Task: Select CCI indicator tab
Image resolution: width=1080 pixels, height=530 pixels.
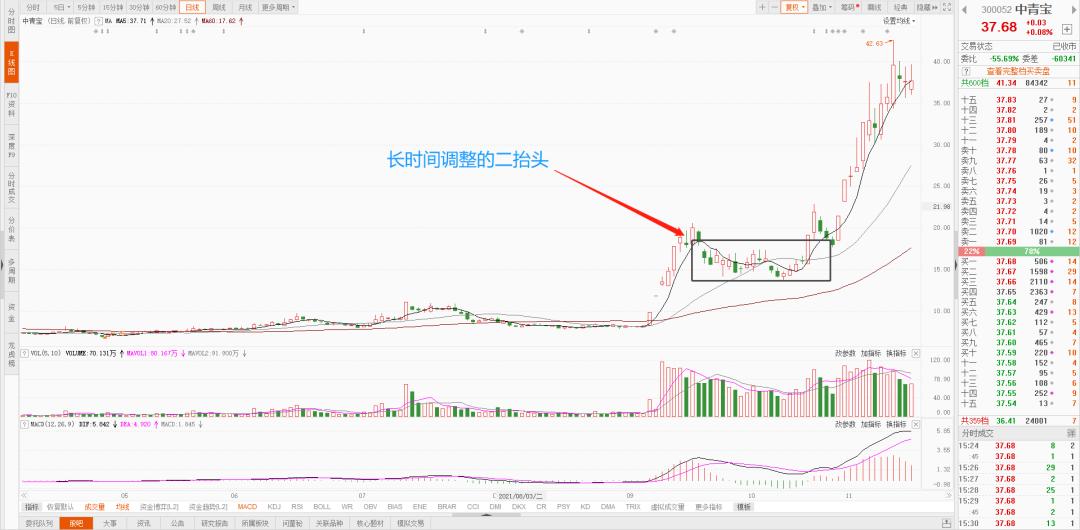Action: click(x=472, y=507)
